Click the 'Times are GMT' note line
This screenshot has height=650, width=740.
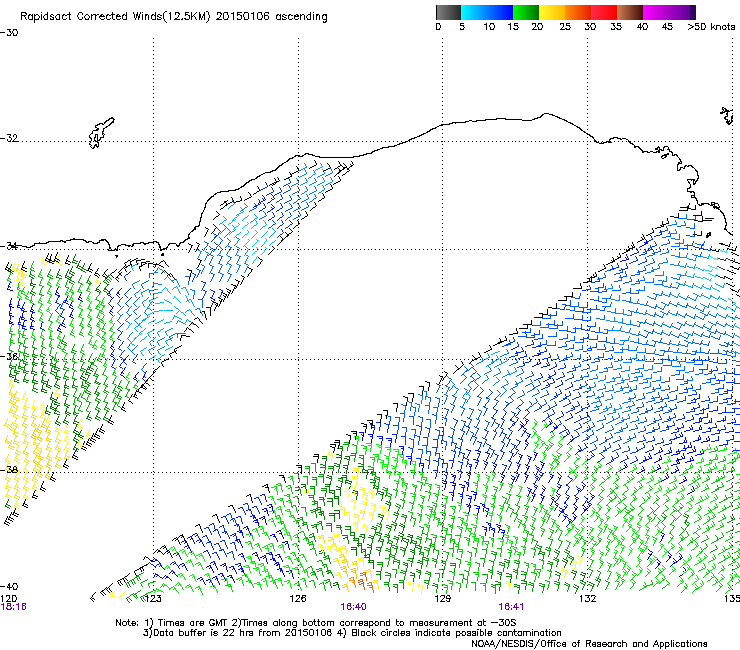(316, 623)
